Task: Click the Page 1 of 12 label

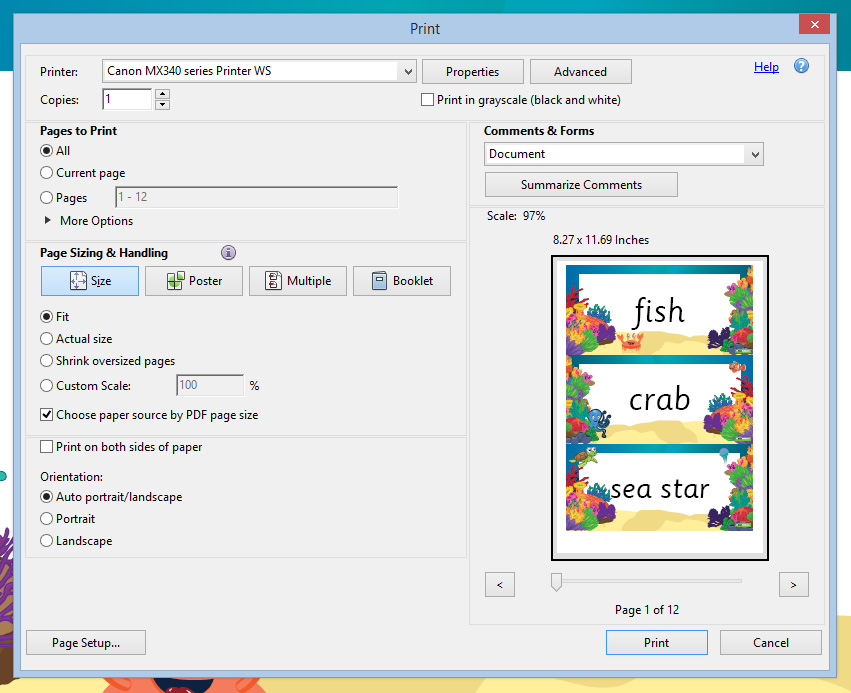Action: tap(646, 610)
